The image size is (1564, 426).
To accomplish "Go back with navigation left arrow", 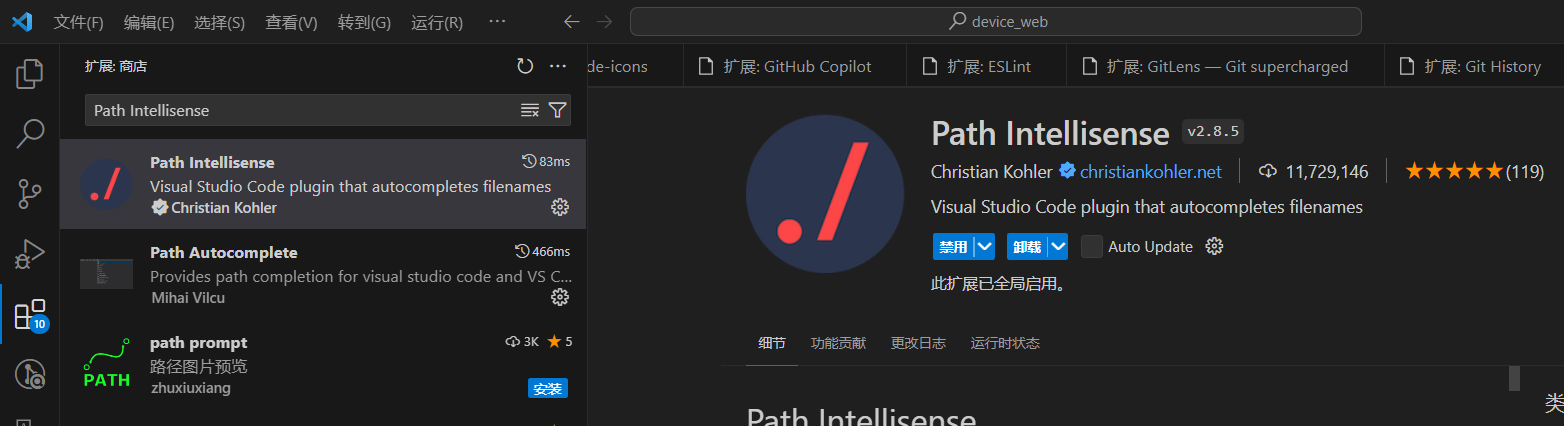I will [x=572, y=22].
